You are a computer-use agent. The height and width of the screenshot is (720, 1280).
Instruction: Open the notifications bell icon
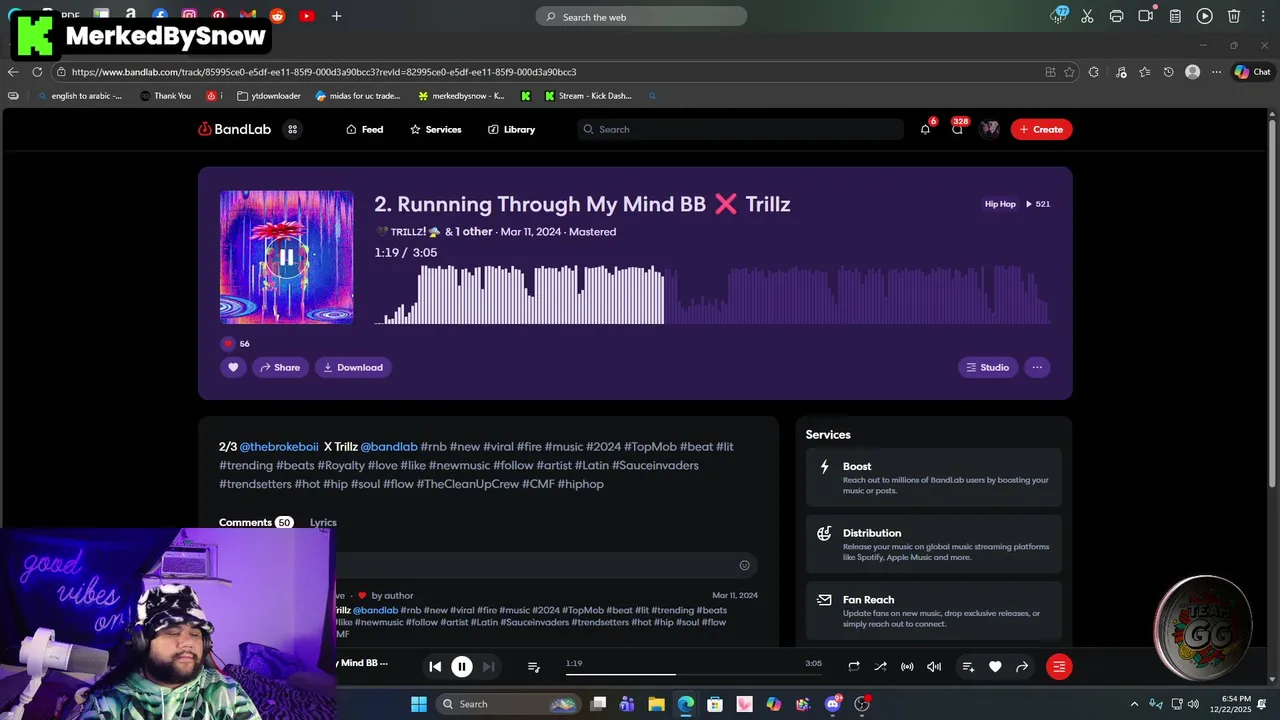[925, 129]
